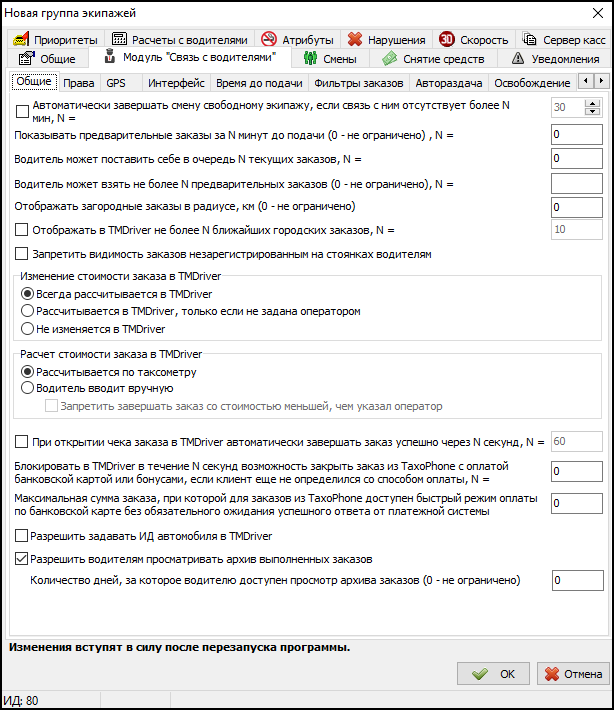This screenshot has width=614, height=710.
Task: Click the notepad icon of Общие top tab
Action: point(26,58)
